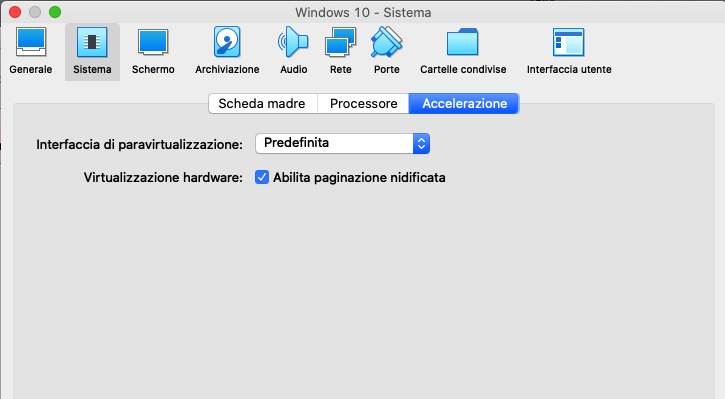725x399 pixels.
Task: Open the Generale settings section
Action: [x=31, y=51]
